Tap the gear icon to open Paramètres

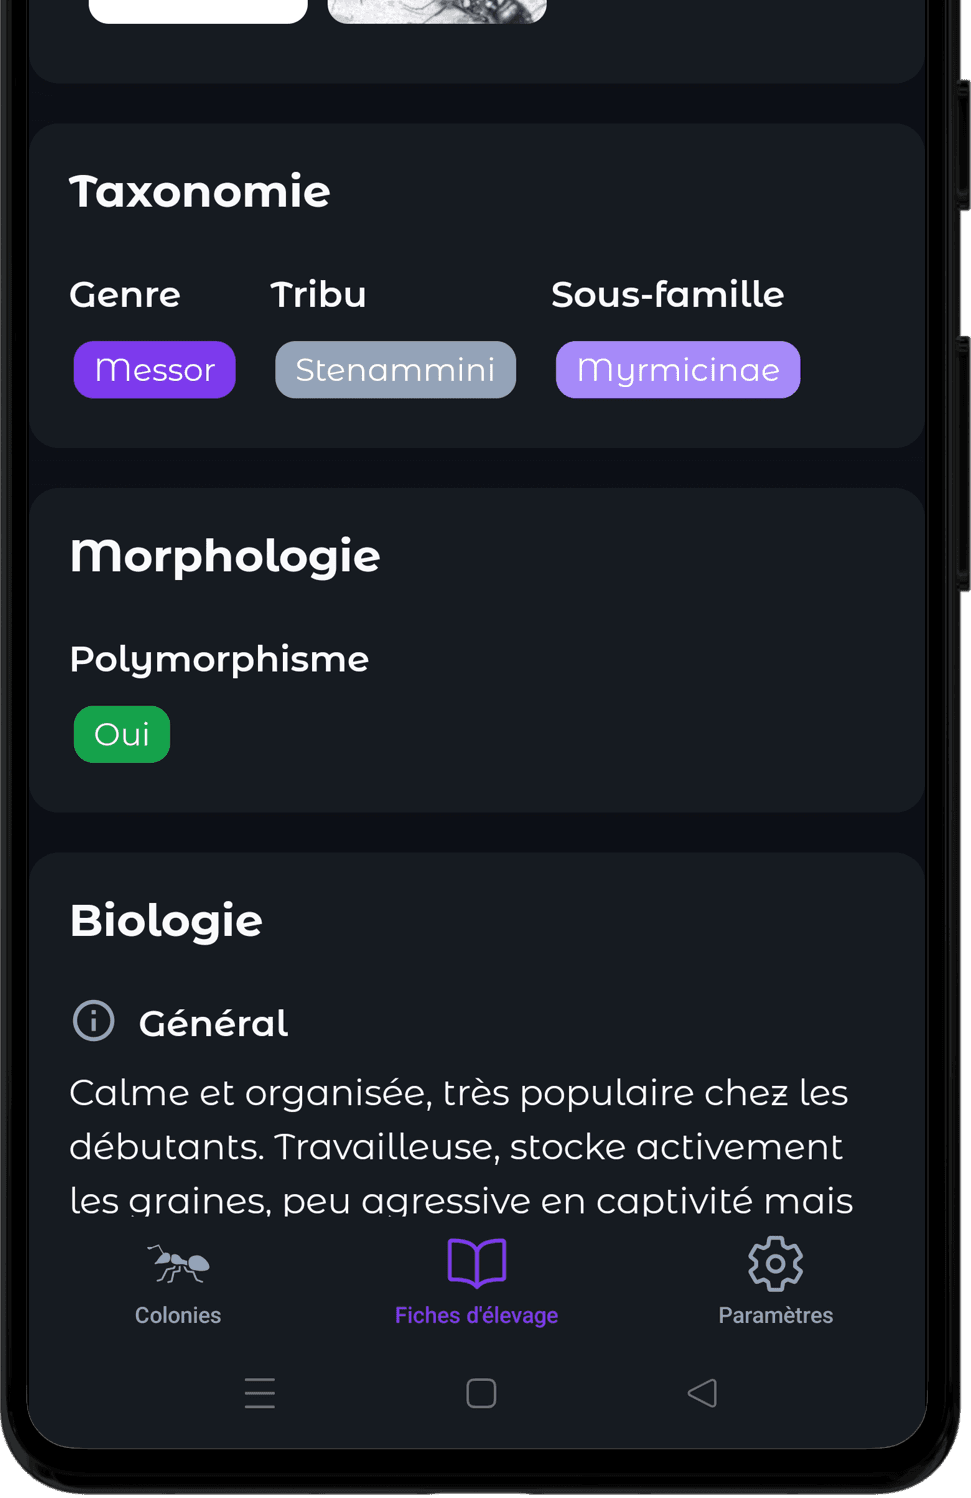tap(775, 1263)
